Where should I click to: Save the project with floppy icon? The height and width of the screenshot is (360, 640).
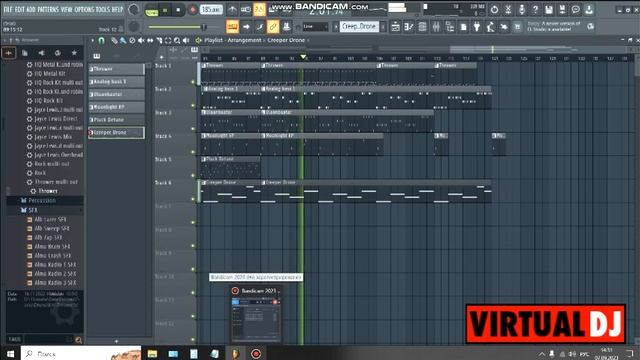tap(549, 9)
